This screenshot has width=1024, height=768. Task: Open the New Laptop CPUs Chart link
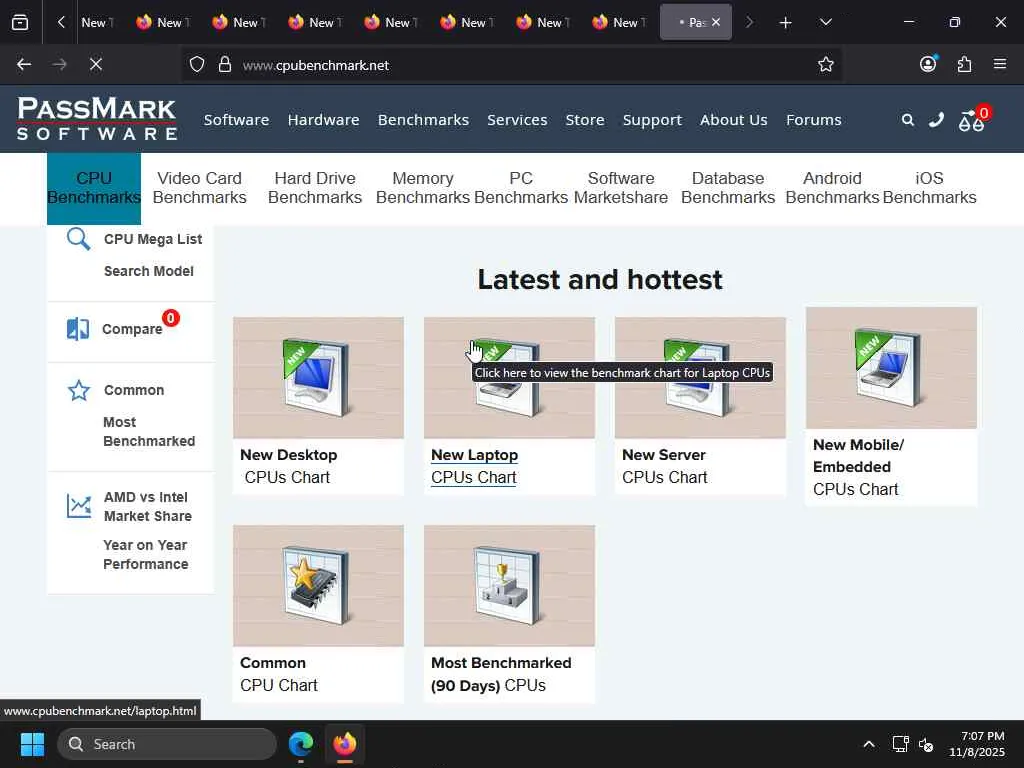coord(475,466)
